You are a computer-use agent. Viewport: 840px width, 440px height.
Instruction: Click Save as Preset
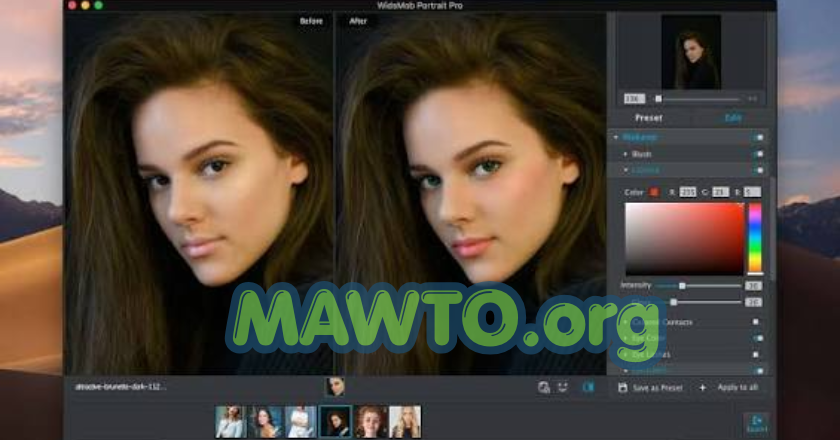pyautogui.click(x=651, y=387)
